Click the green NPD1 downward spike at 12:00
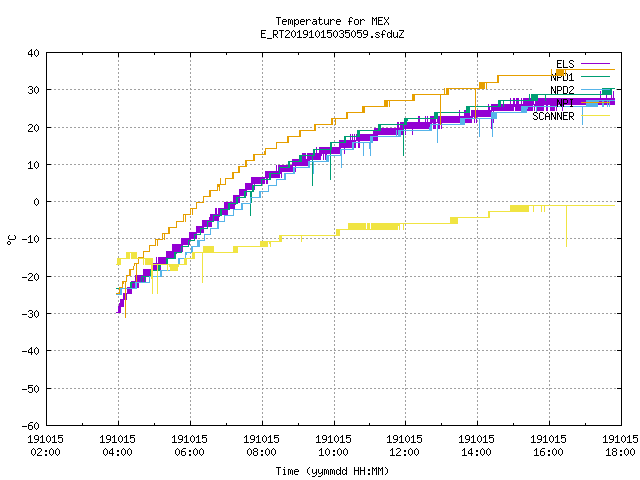The width and height of the screenshot is (640, 480). pyautogui.click(x=403, y=139)
